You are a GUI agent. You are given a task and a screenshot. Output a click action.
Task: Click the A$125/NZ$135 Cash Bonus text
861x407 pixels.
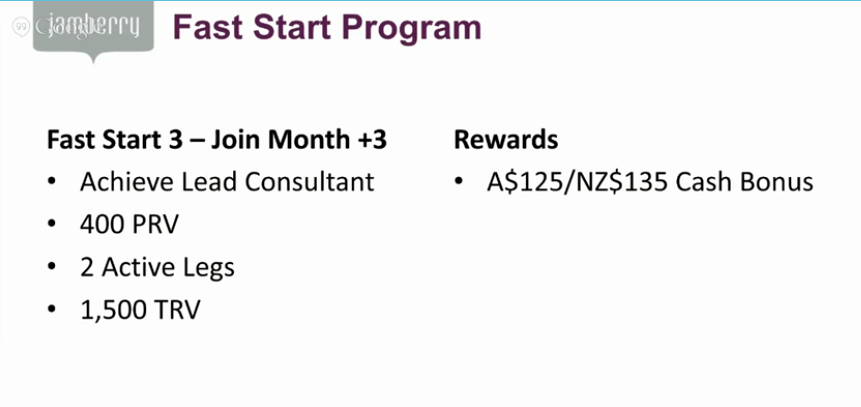[x=650, y=182]
